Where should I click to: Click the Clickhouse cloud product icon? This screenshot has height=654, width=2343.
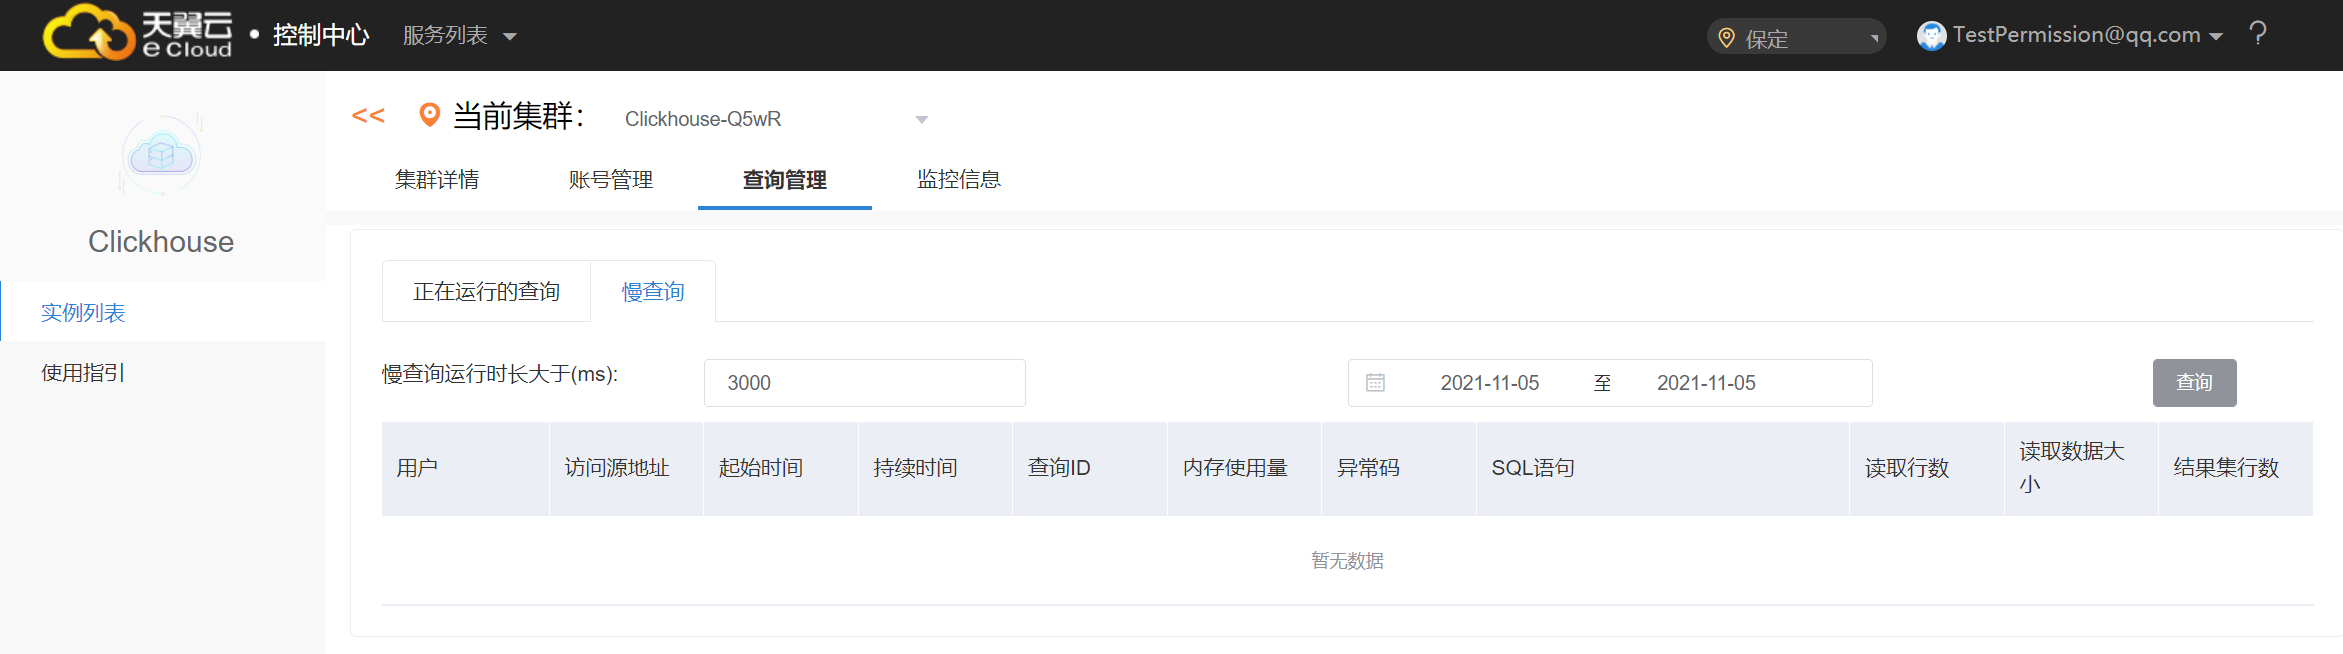[161, 155]
